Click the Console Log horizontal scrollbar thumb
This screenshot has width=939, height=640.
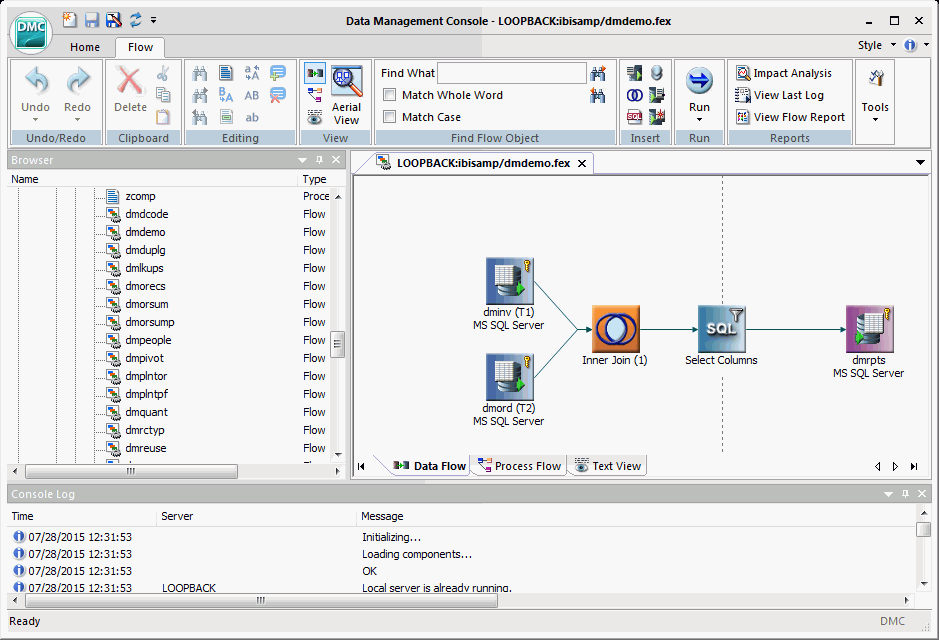[261, 600]
